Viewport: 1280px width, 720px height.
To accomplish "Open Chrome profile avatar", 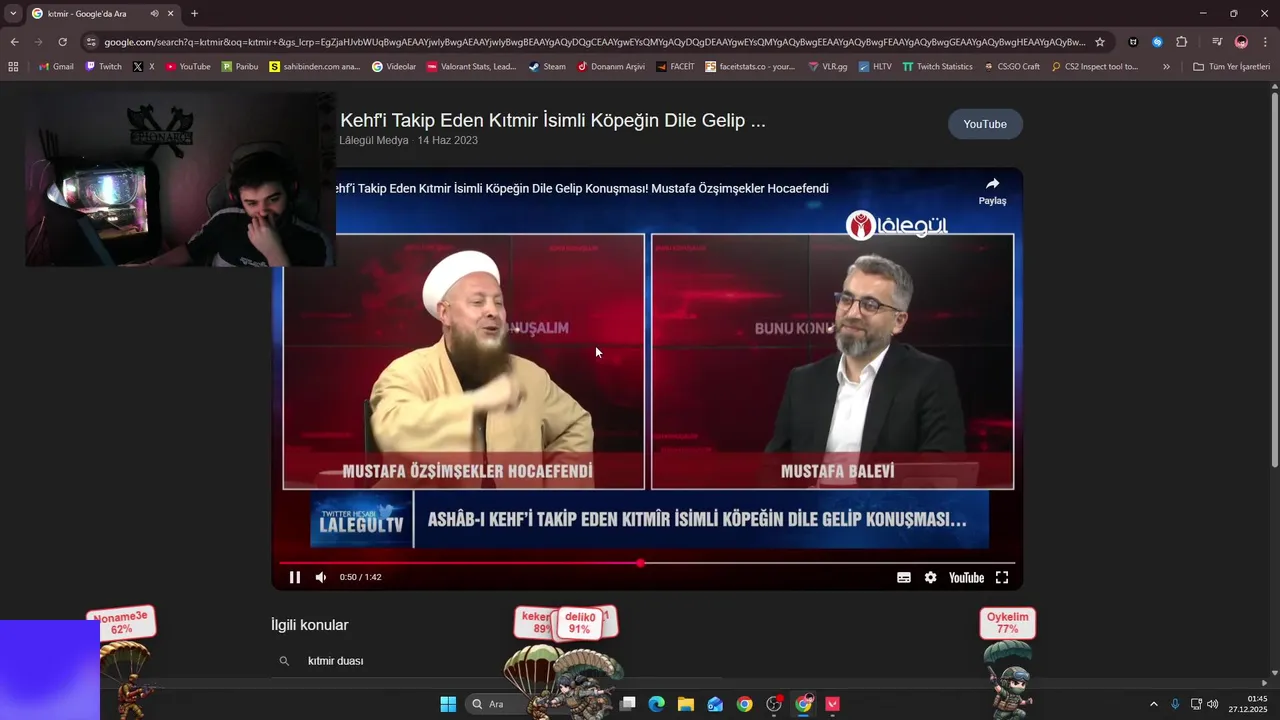I will (x=1241, y=42).
